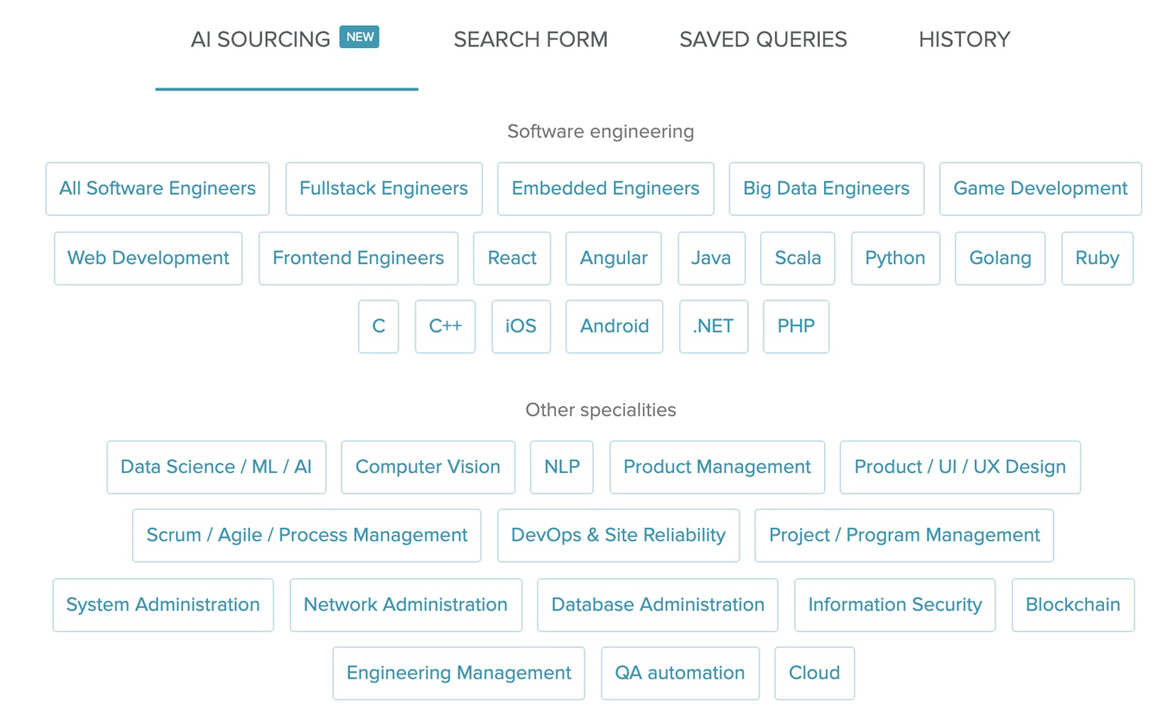Pick Frontend Engineers
This screenshot has width=1176, height=720.
[358, 258]
